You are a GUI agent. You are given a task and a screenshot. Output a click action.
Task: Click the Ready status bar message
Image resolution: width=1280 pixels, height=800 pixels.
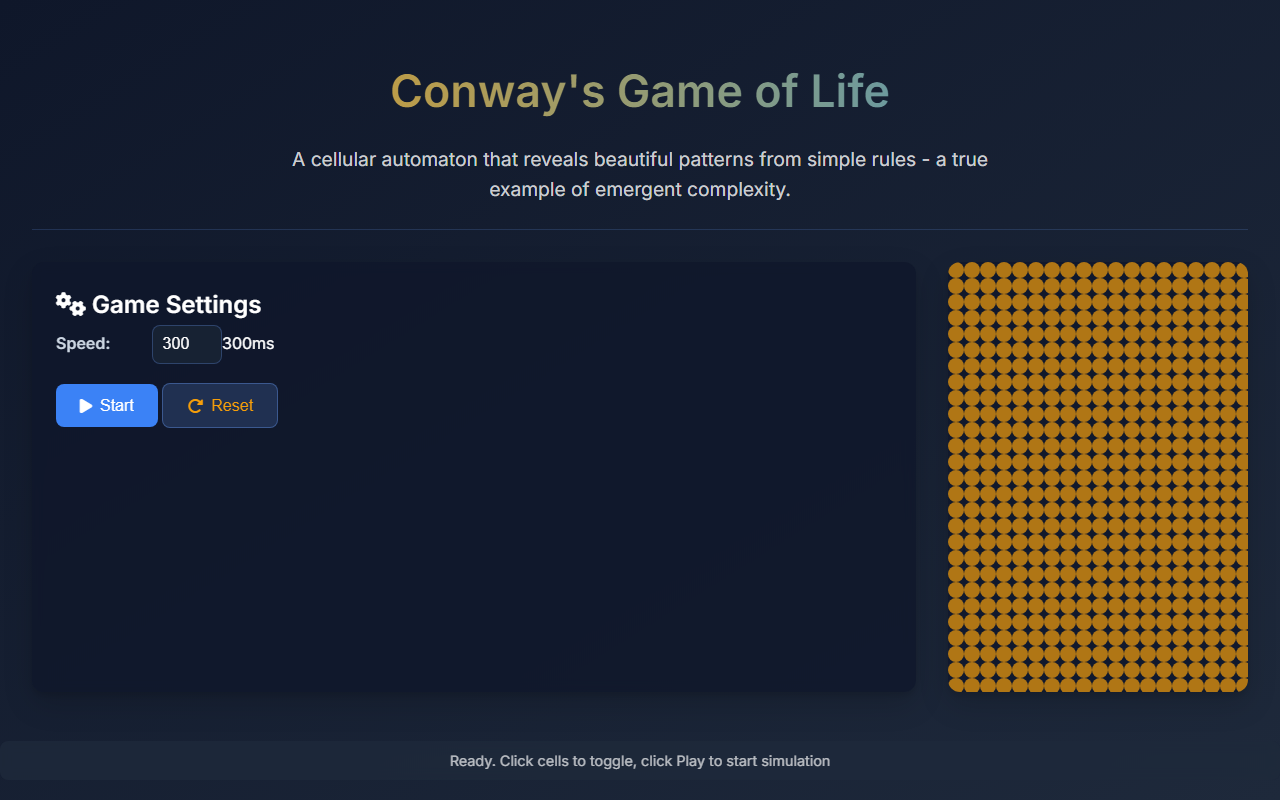point(640,761)
